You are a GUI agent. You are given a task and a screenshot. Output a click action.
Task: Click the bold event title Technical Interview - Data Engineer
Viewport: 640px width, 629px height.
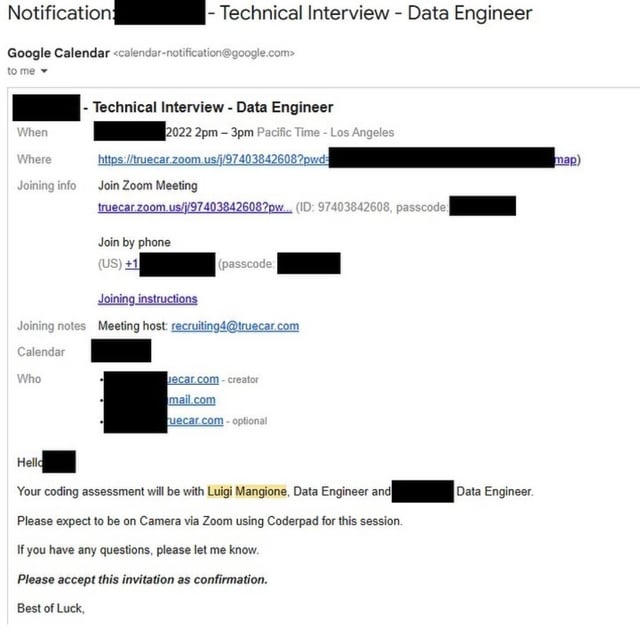(x=213, y=107)
